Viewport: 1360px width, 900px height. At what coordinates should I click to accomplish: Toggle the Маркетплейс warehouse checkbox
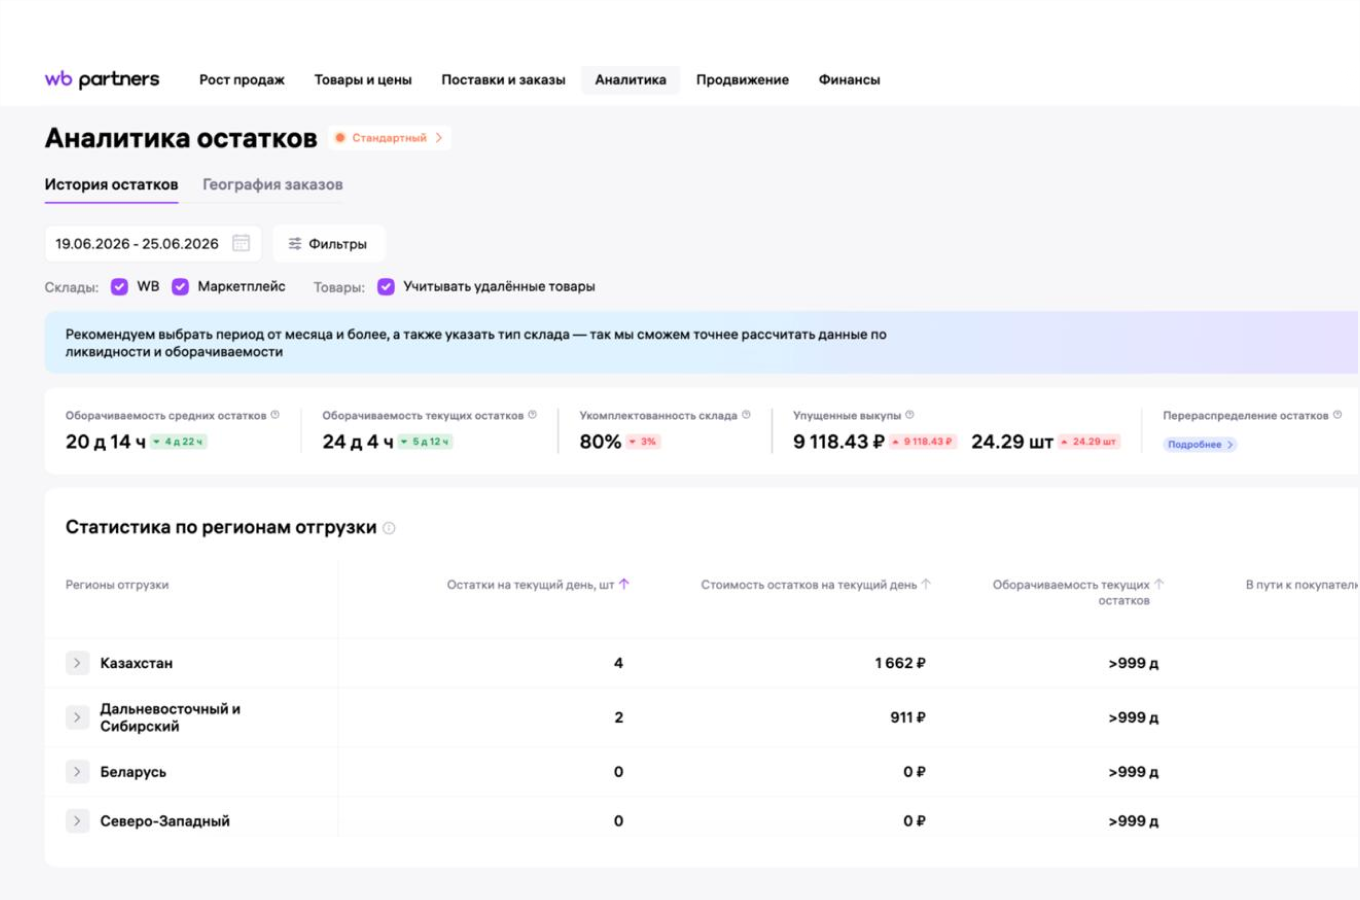click(x=180, y=287)
